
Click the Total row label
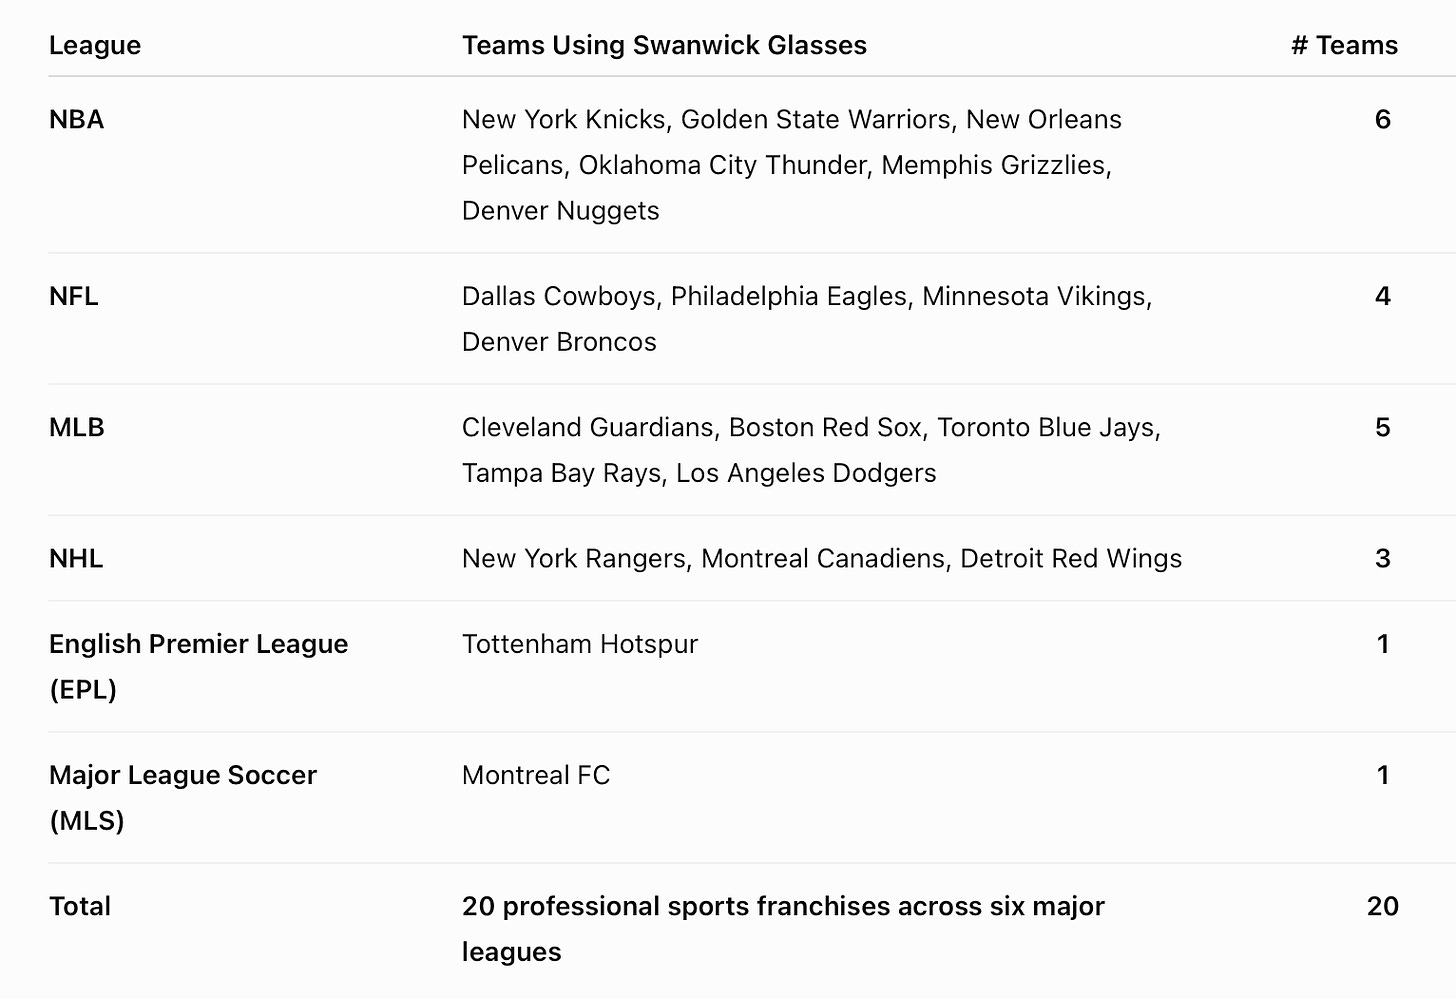(x=80, y=906)
